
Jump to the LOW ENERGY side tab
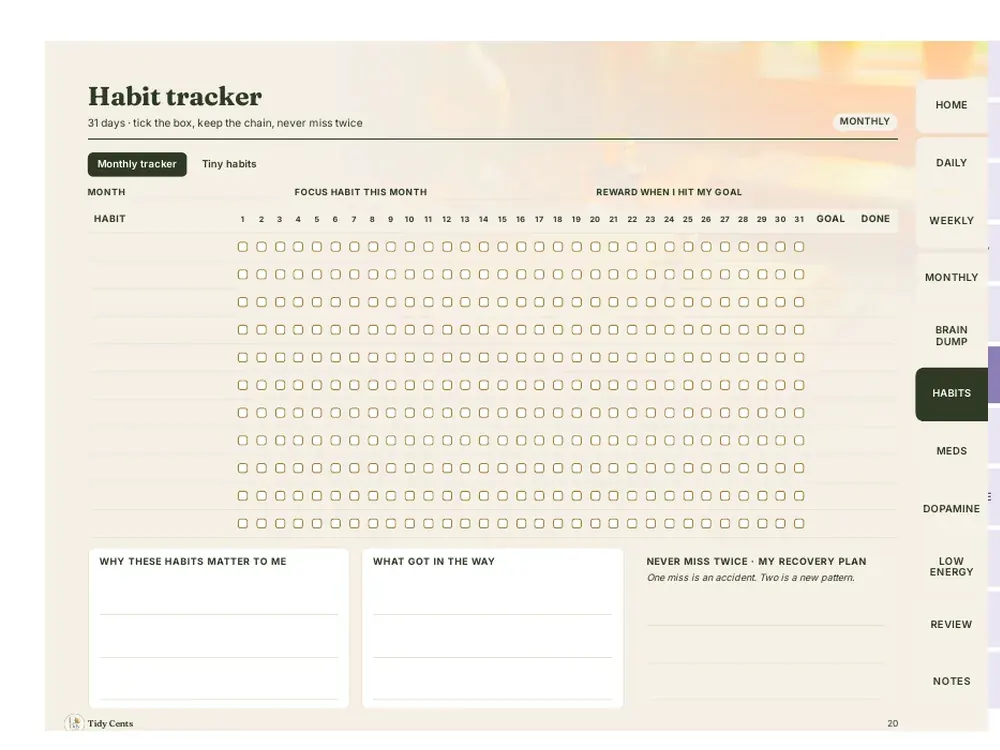click(952, 566)
